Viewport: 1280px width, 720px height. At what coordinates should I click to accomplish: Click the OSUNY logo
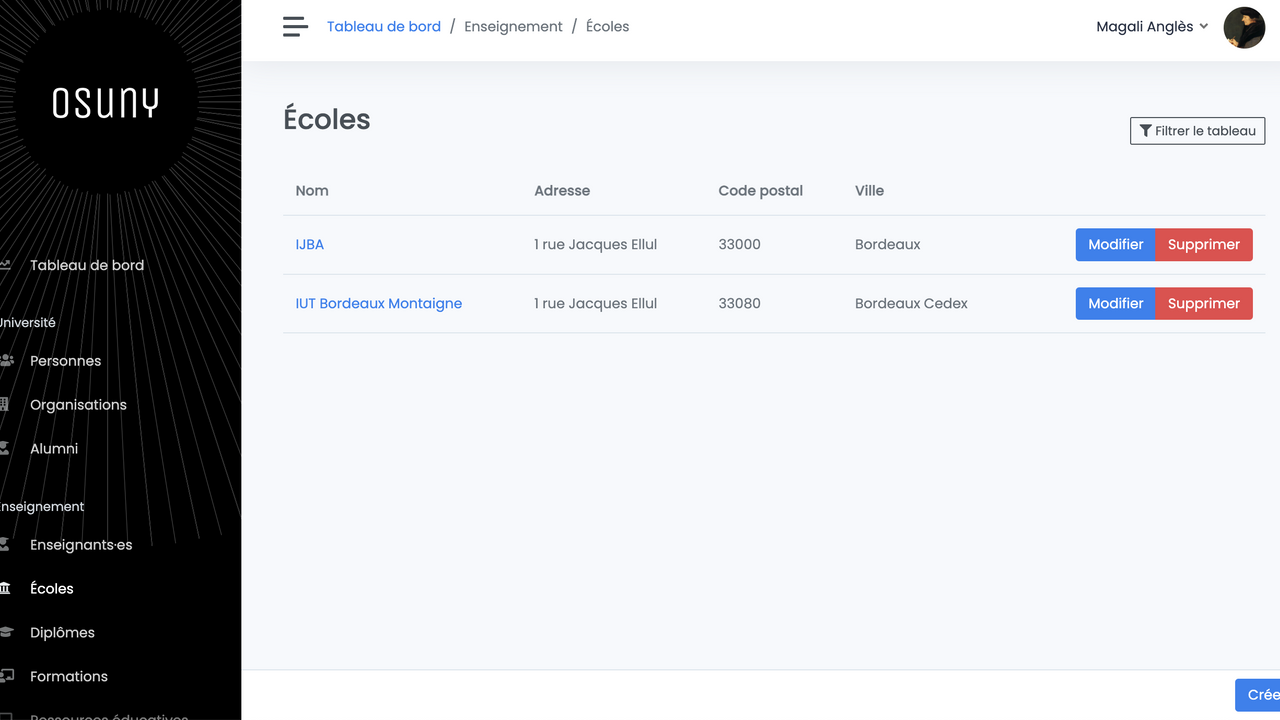point(105,103)
